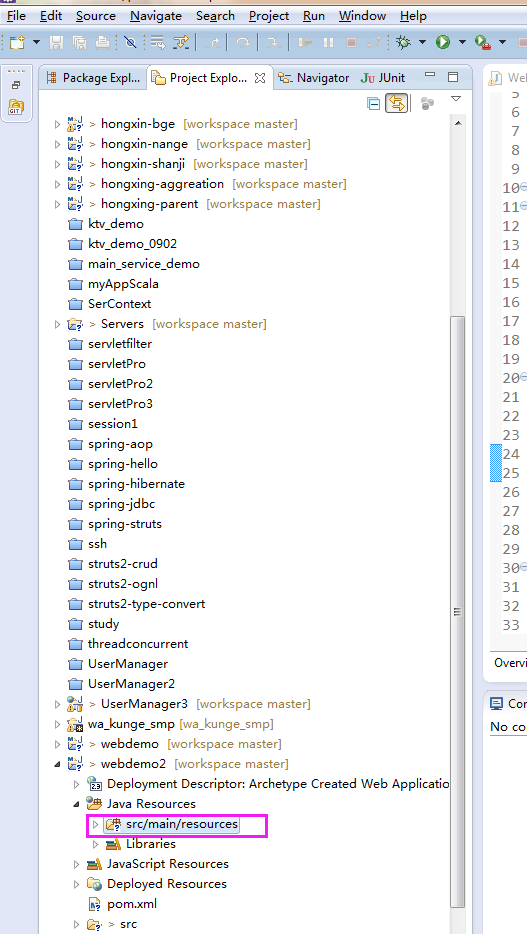This screenshot has height=934, width=527.
Task: Click the New file wizard icon
Action: tap(17, 42)
